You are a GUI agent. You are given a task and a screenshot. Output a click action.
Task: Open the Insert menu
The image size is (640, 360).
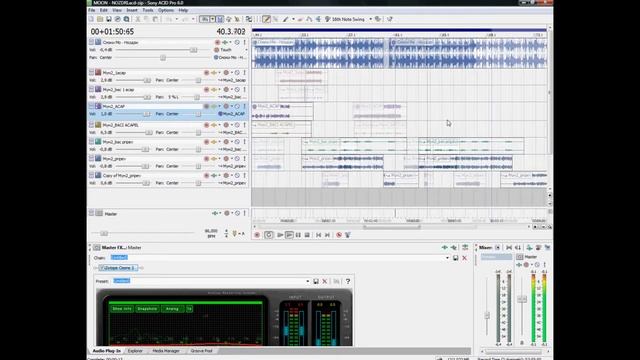click(132, 10)
